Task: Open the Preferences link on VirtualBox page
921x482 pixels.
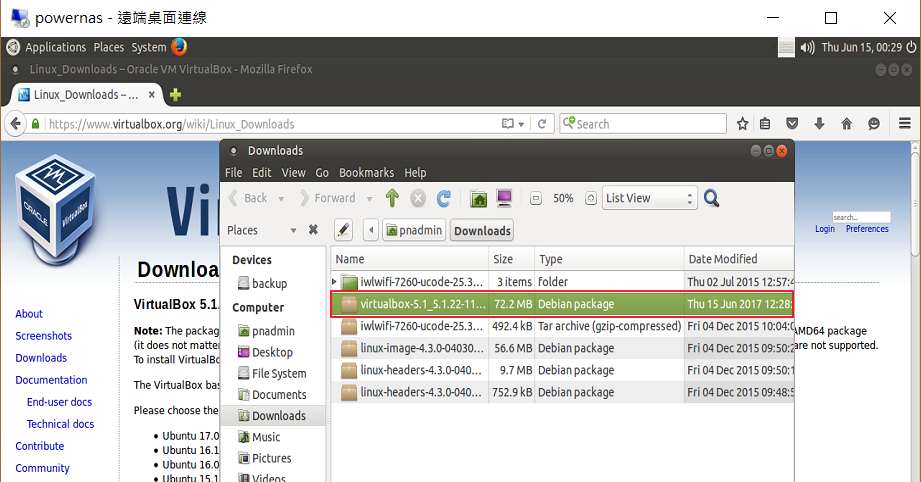Action: pyautogui.click(x=867, y=229)
